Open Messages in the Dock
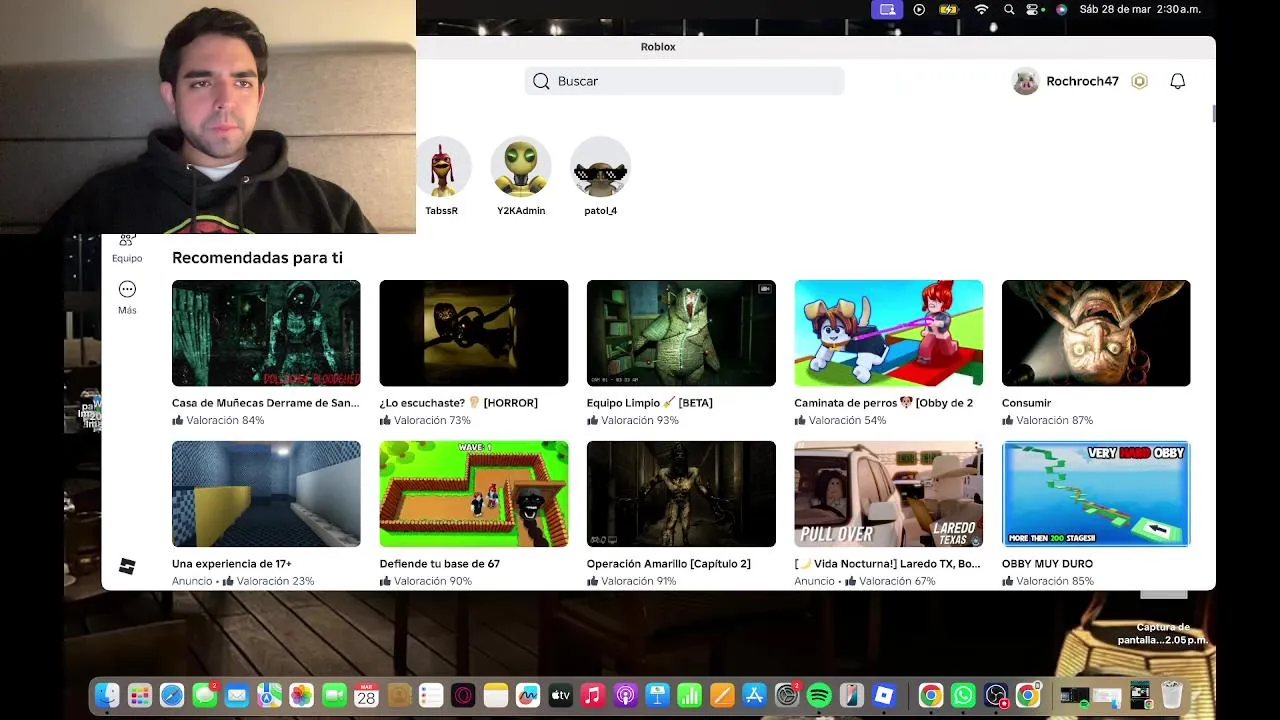1280x720 pixels. (x=205, y=695)
